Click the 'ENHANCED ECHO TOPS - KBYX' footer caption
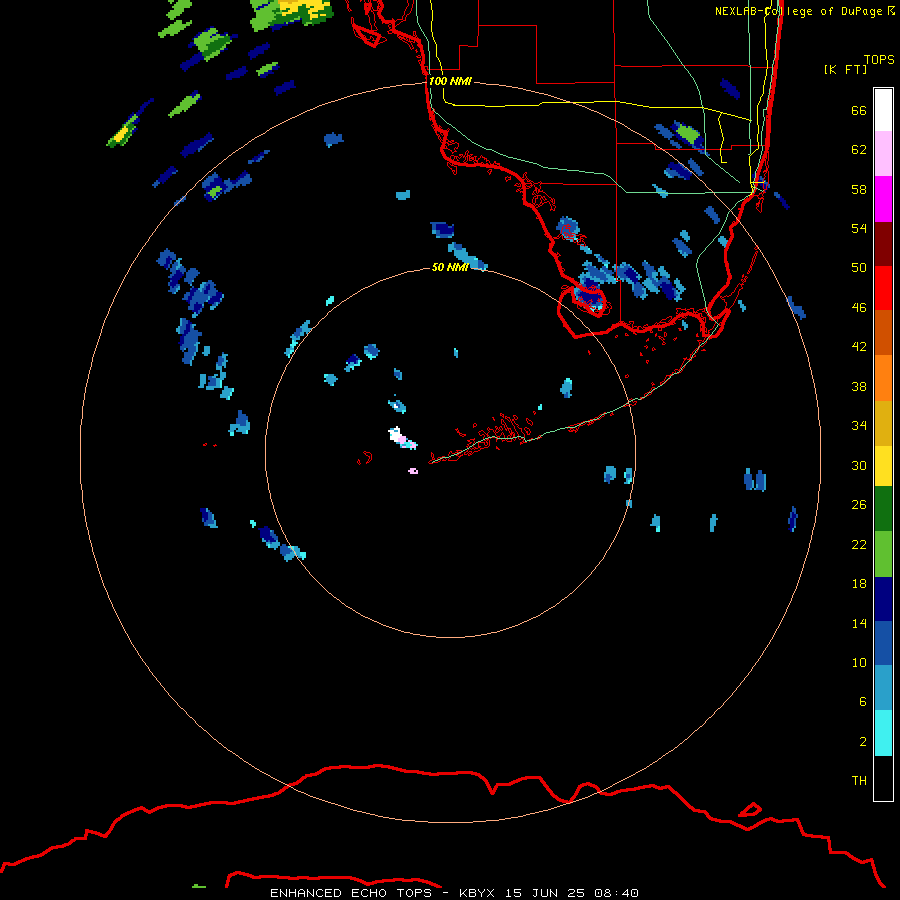Viewport: 900px width, 900px height. (382, 893)
